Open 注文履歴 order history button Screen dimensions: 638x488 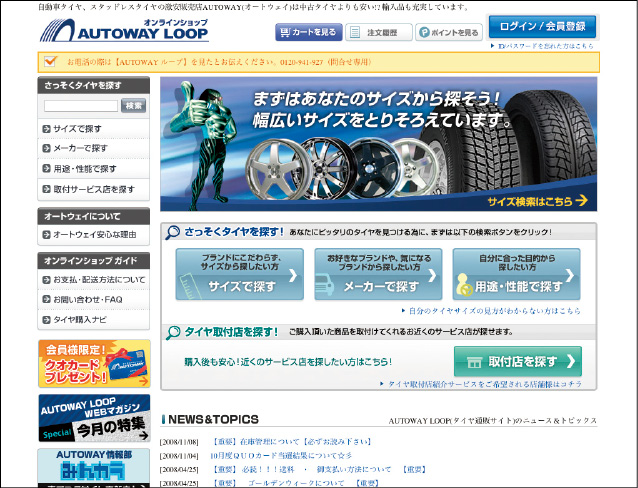(379, 32)
